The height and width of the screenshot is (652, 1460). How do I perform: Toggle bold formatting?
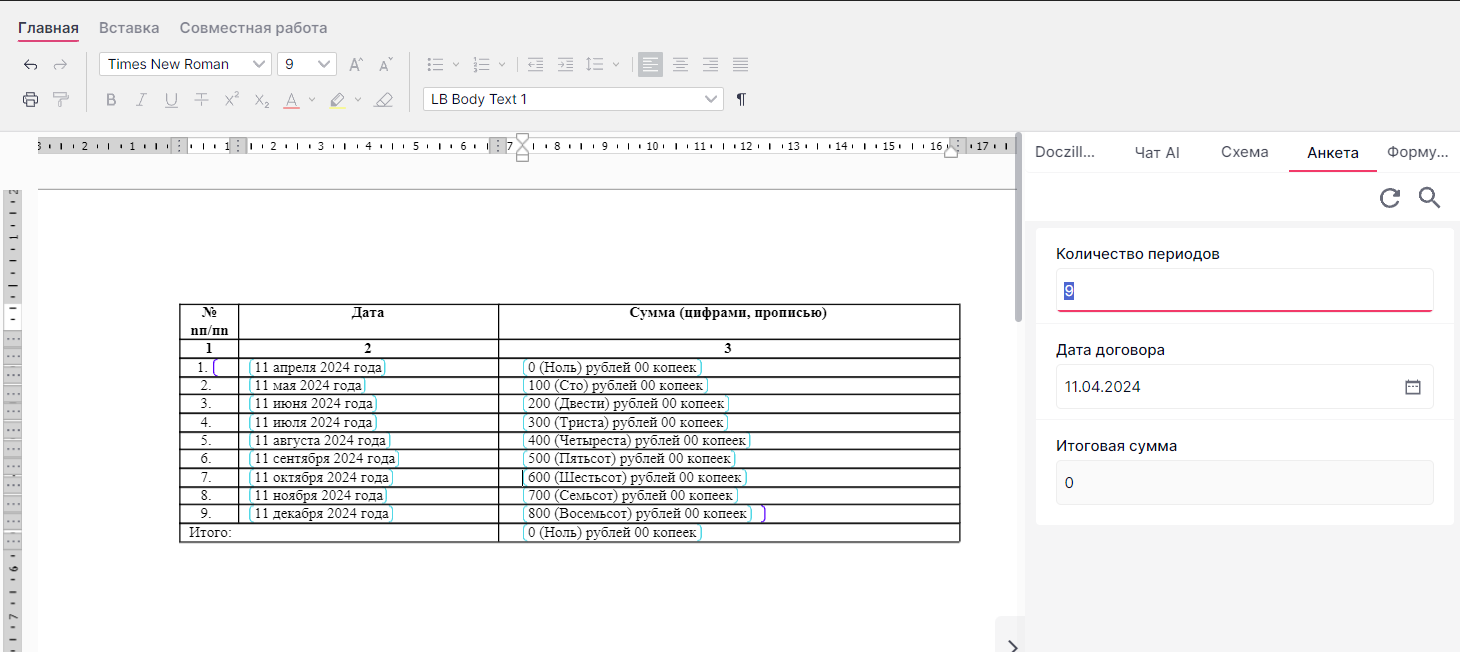tap(111, 100)
